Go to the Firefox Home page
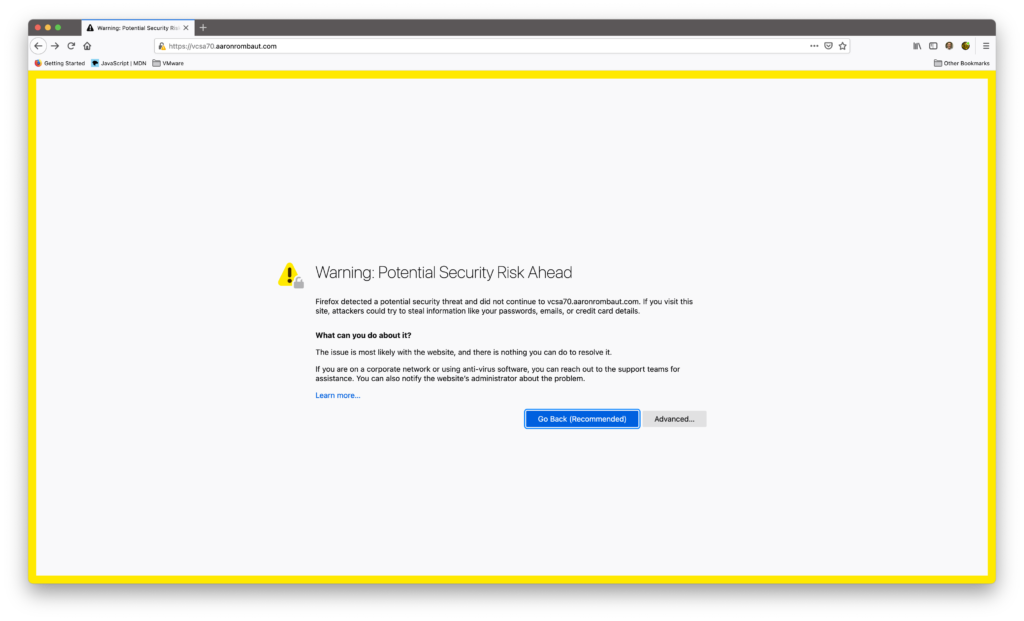 coord(87,46)
